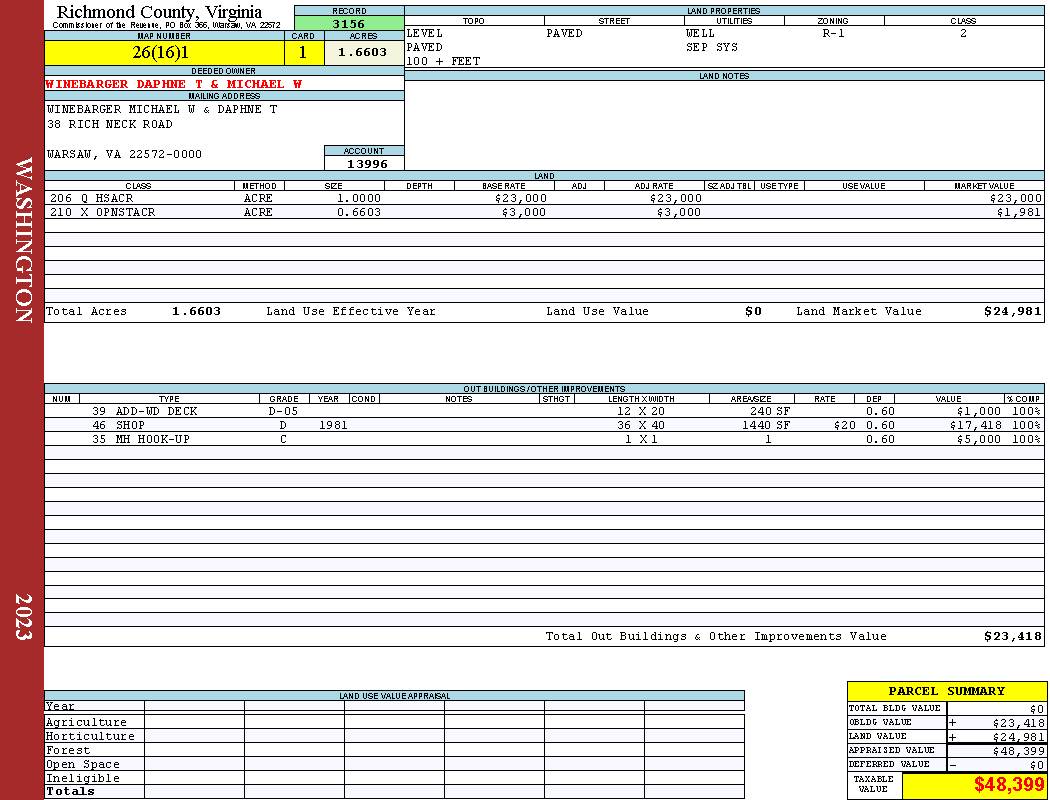
Task: Click deeded owner WINEBARGER DAPHNE T & MICHAEL W
Action: [173, 84]
